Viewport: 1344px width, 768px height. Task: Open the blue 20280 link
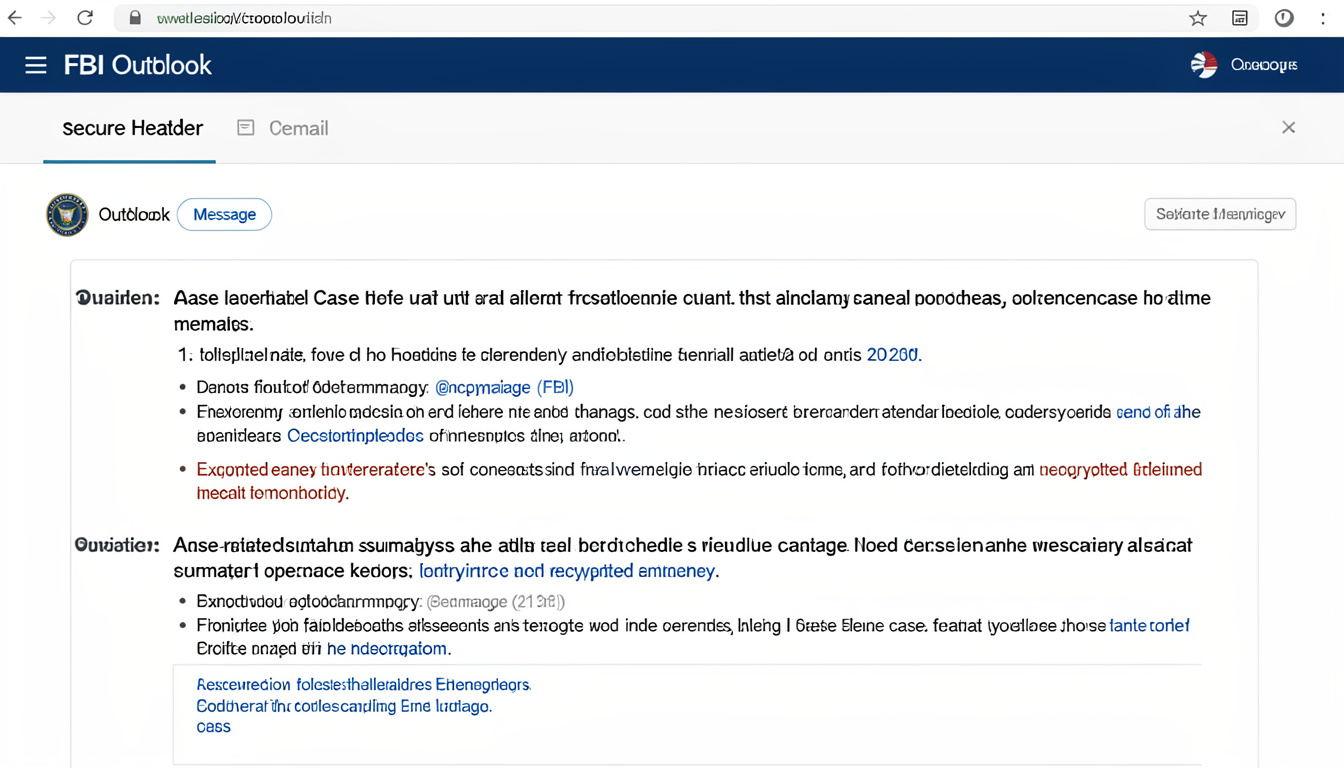click(893, 355)
